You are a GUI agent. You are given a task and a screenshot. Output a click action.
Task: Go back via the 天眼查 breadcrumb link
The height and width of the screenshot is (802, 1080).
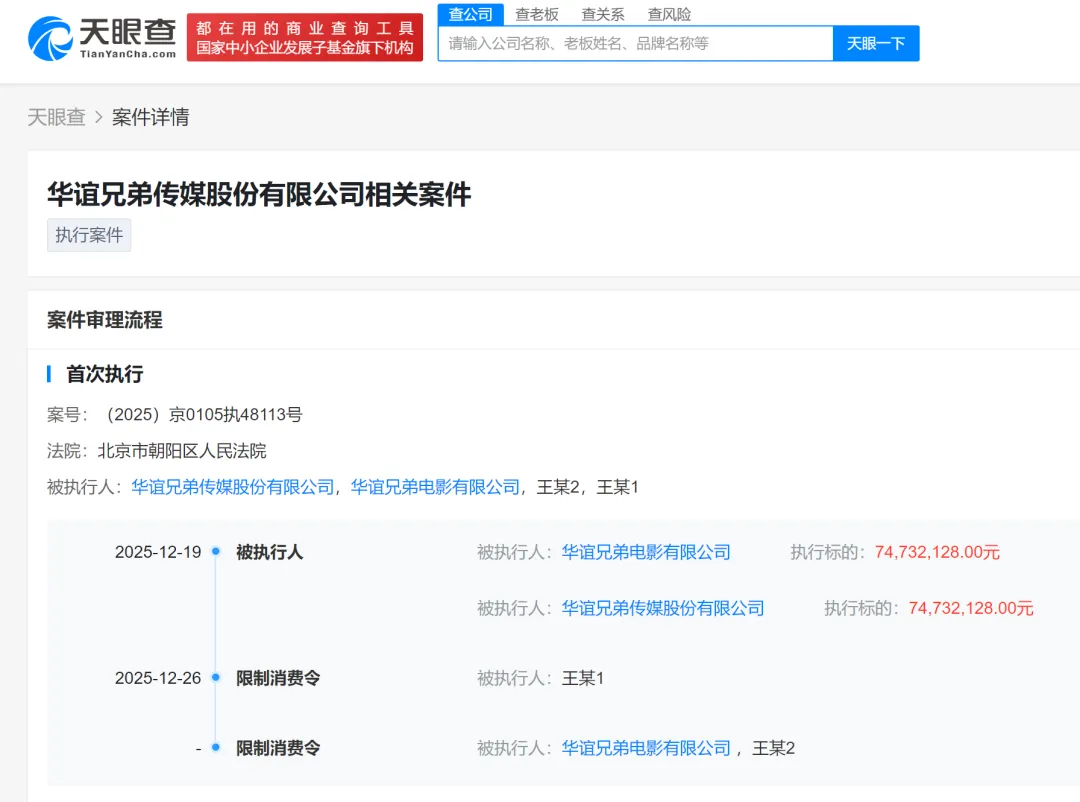coord(56,117)
